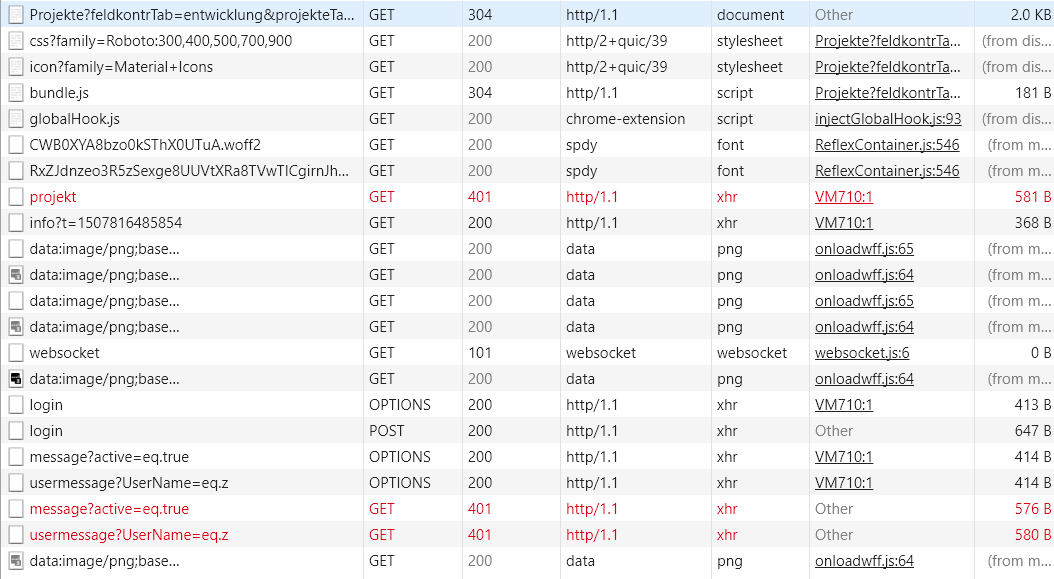The image size is (1054, 579).
Task: Check the checkbox beside the login OPTIONS request
Action: (x=14, y=404)
